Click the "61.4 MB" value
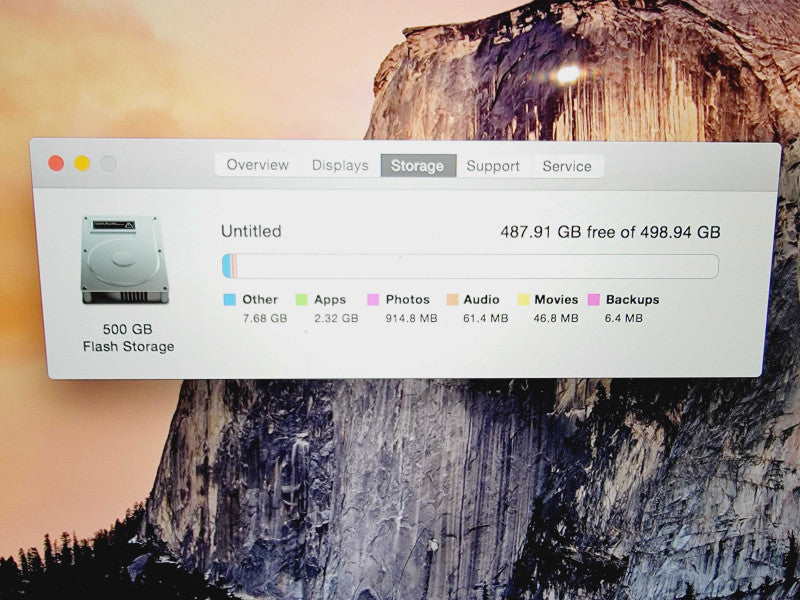 [486, 318]
